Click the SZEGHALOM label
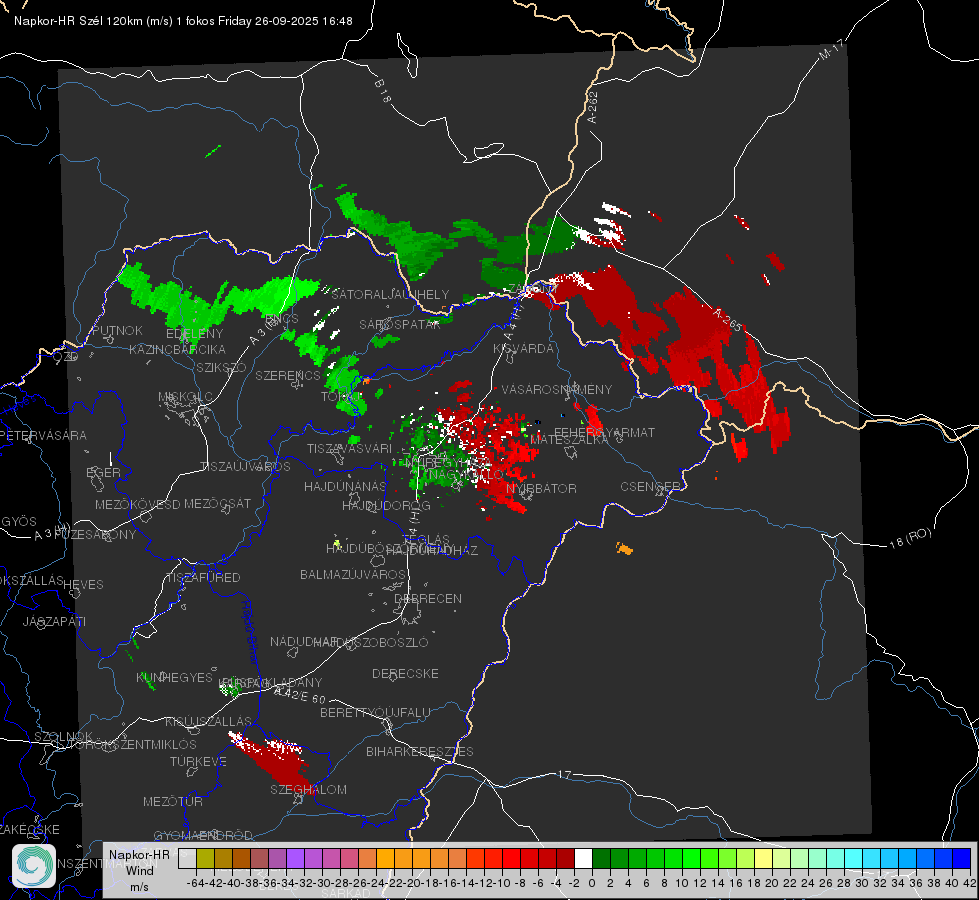 (x=308, y=789)
